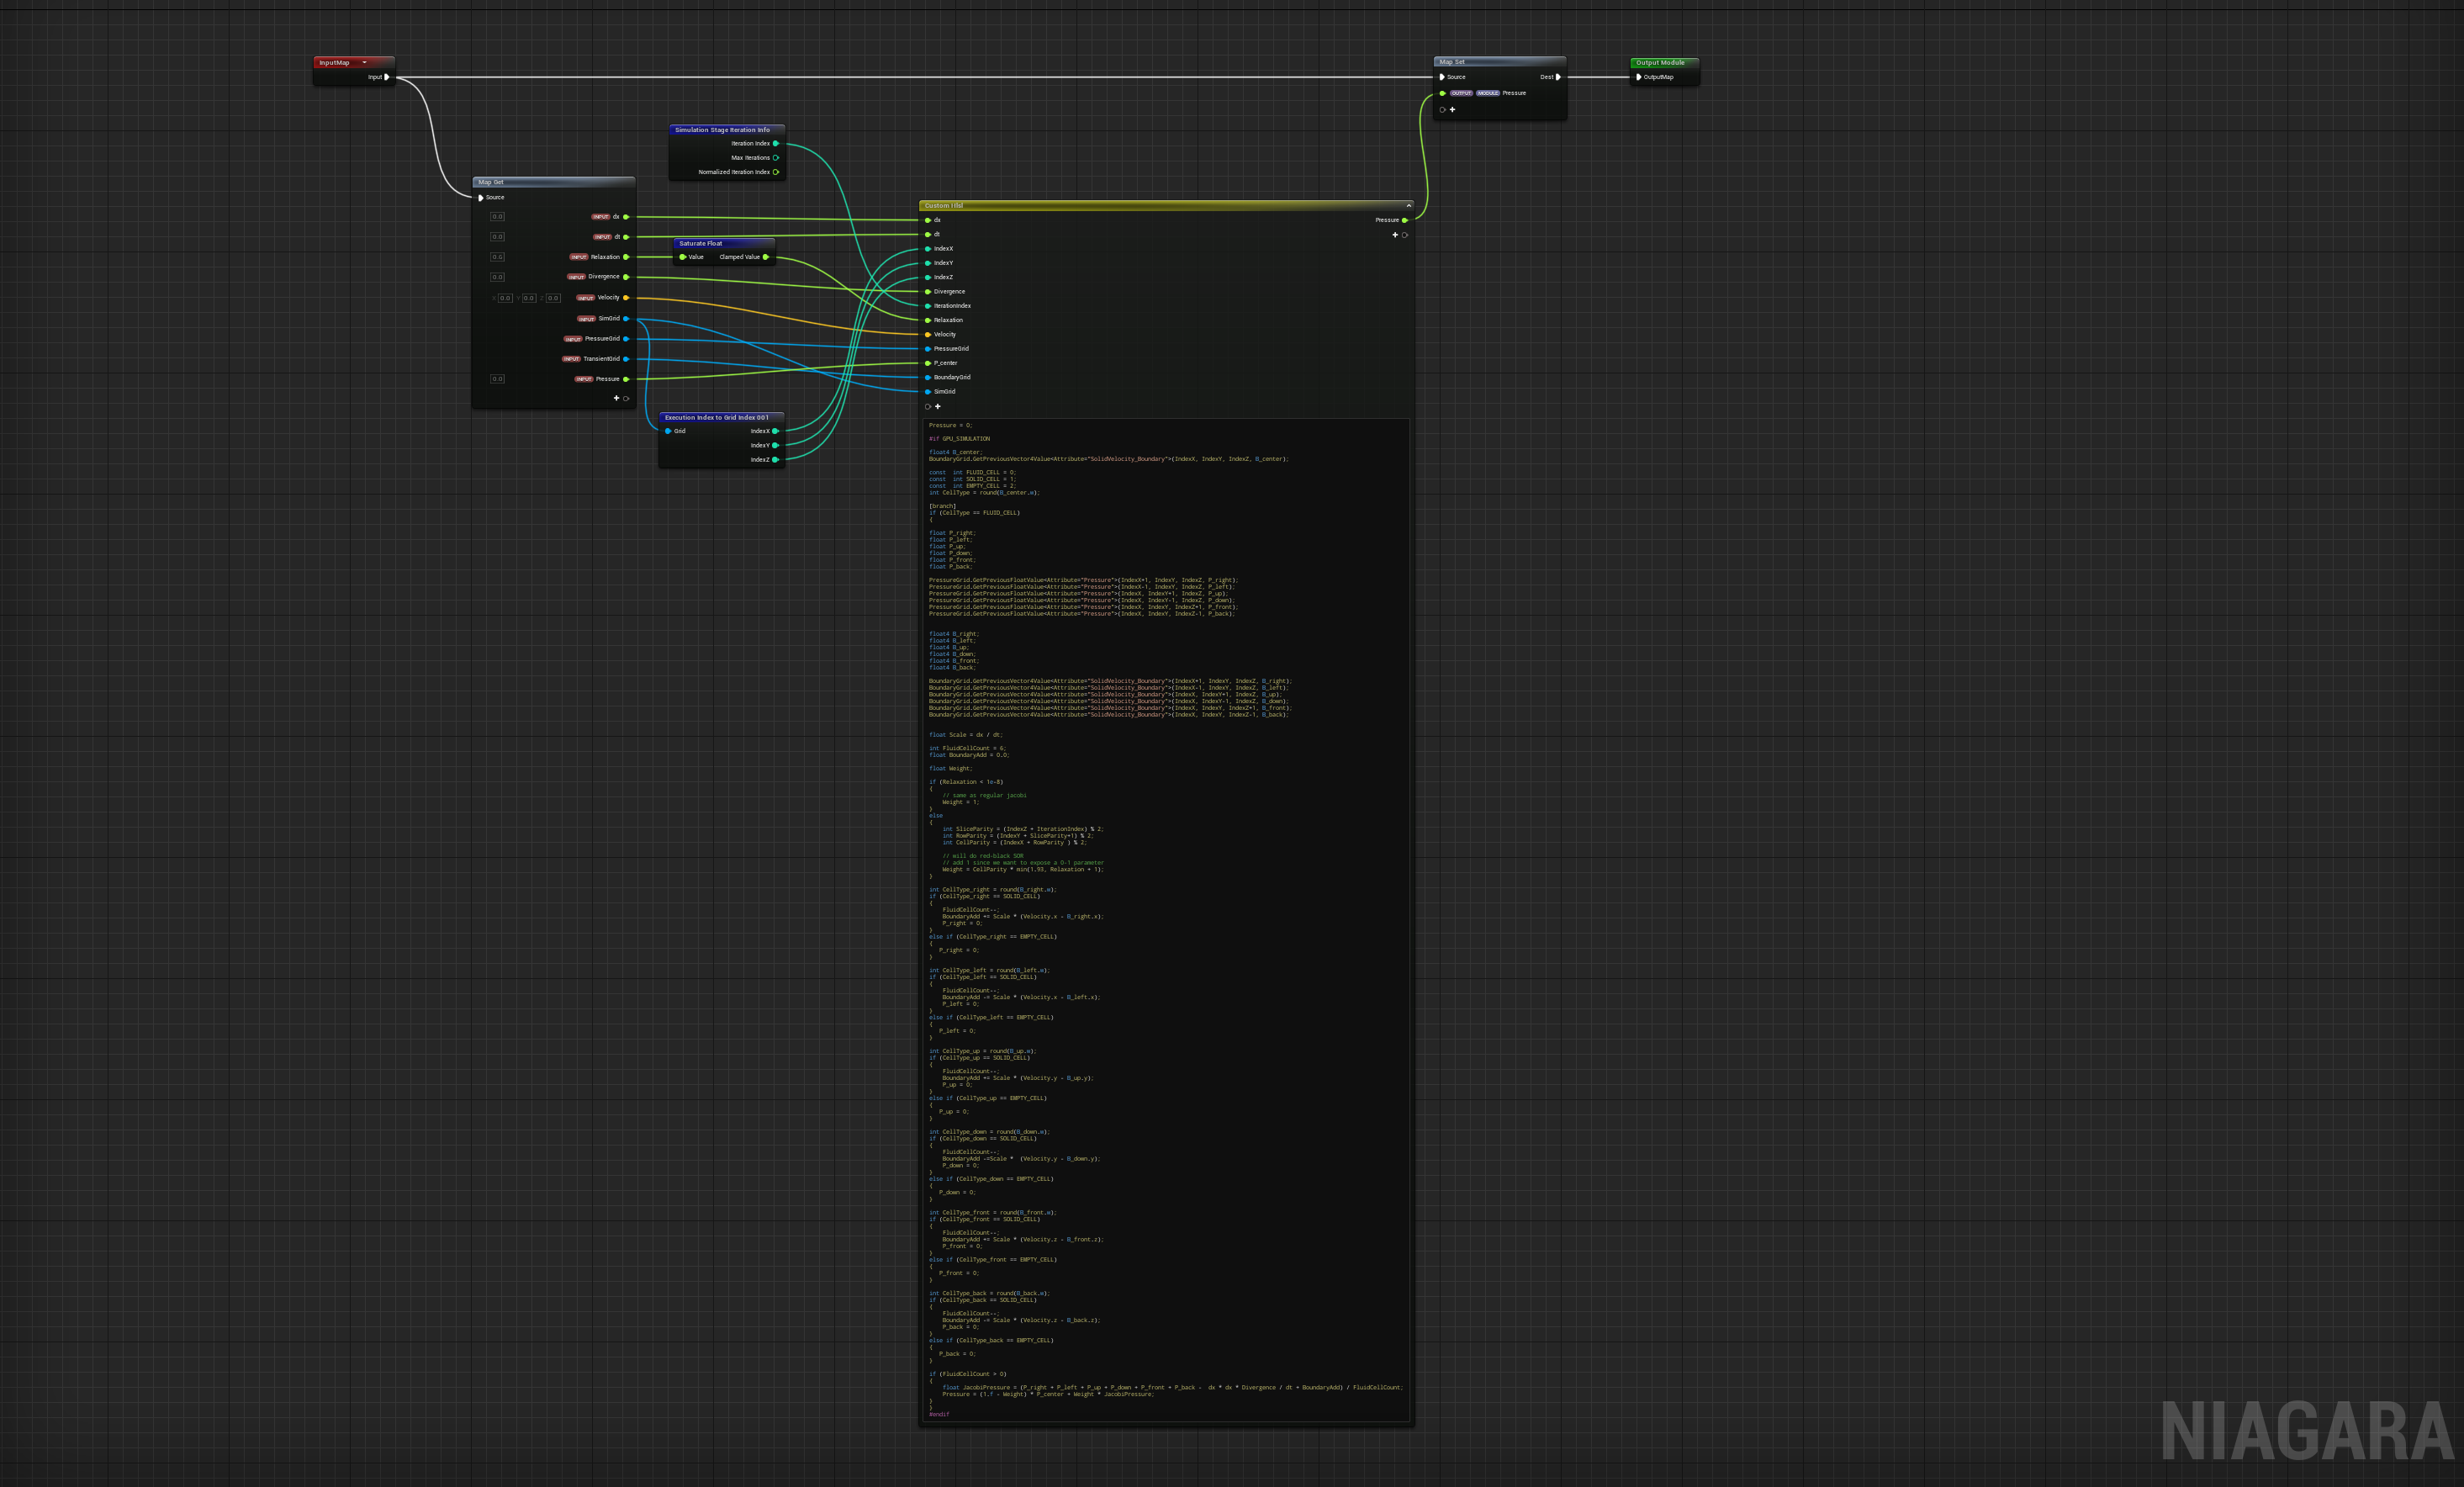Click add output pin plus on Custom Hlsl
2464x1487 pixels.
coord(1395,235)
